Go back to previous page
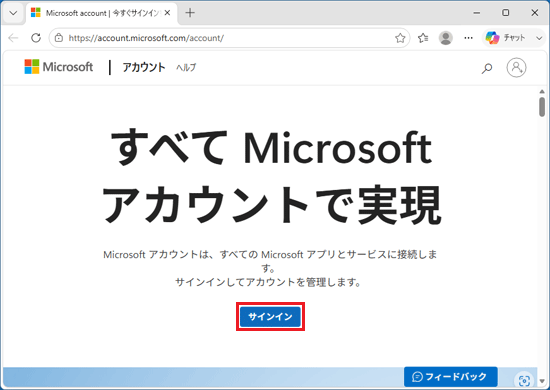The height and width of the screenshot is (390, 550). point(13,38)
